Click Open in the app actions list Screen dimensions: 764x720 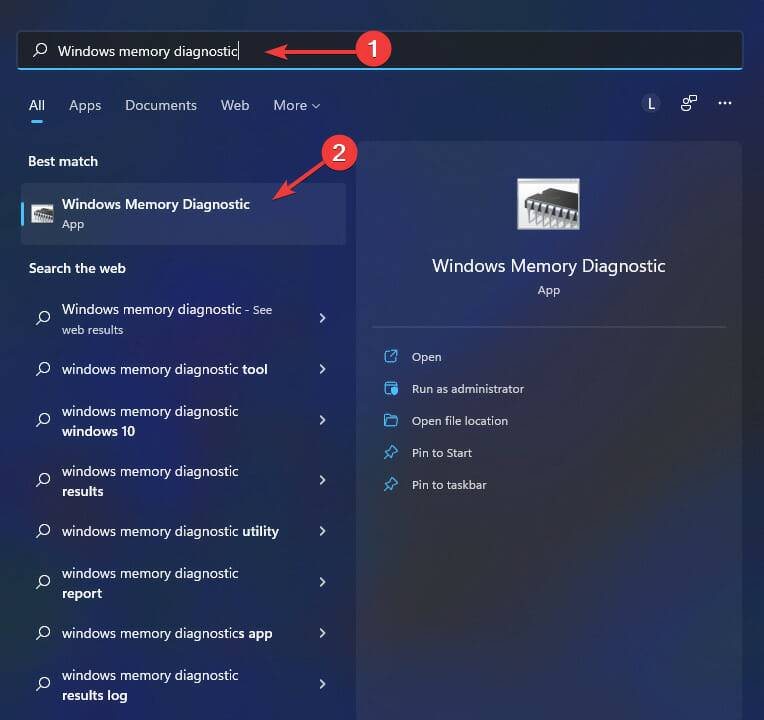coord(426,357)
